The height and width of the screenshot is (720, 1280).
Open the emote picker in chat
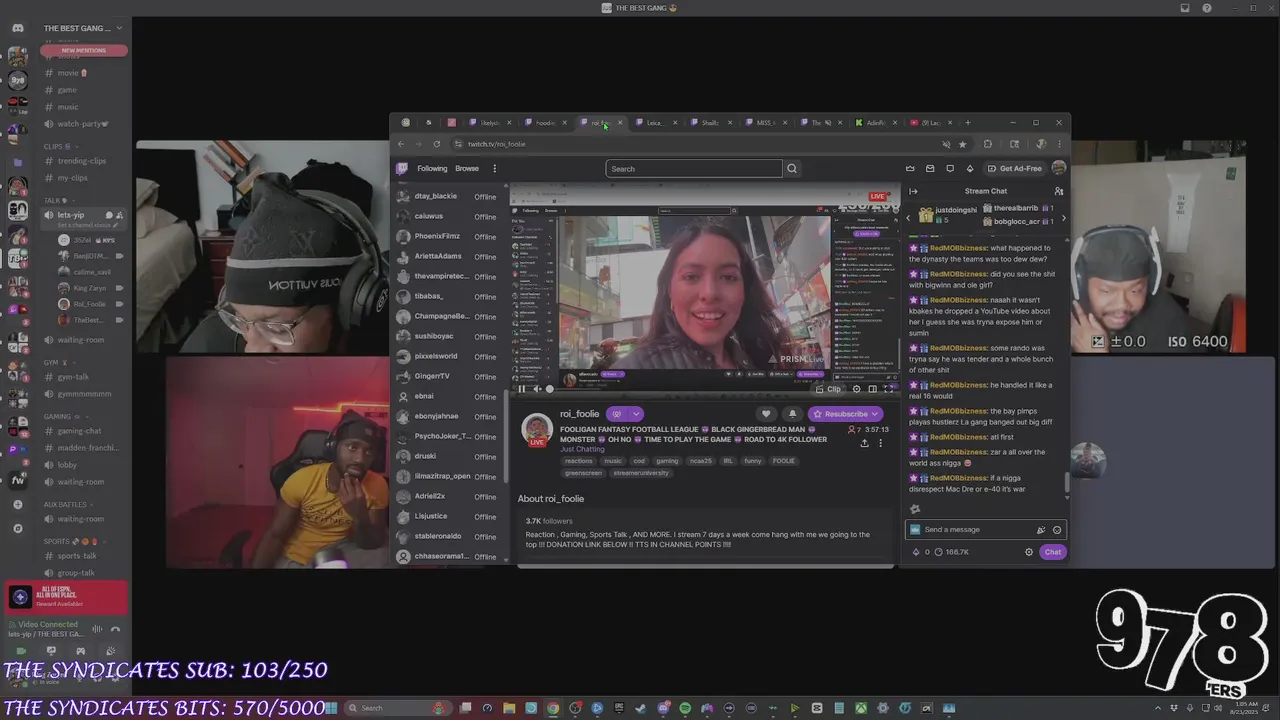[1057, 530]
